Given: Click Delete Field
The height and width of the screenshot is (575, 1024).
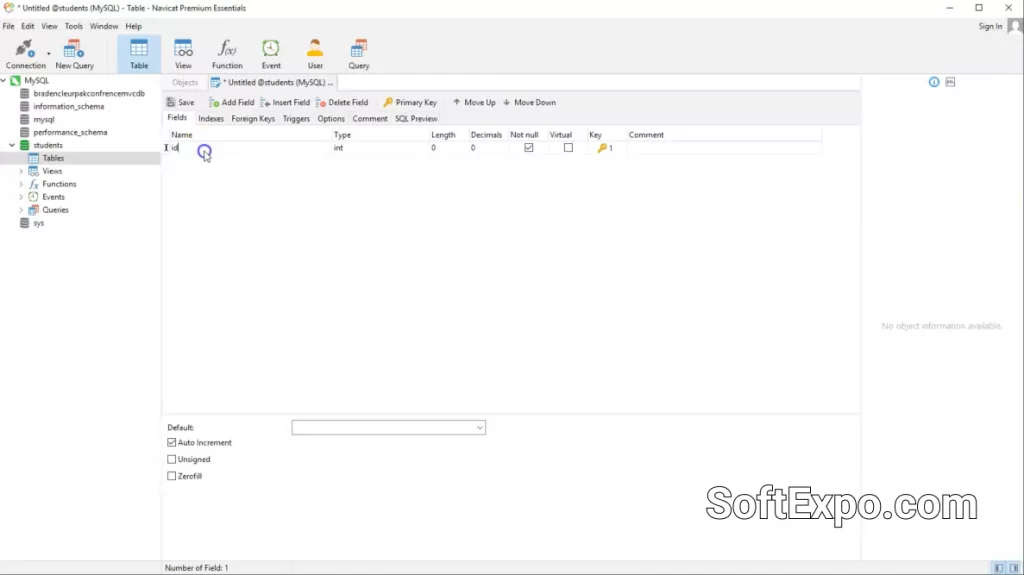Looking at the screenshot, I should click(342, 103).
